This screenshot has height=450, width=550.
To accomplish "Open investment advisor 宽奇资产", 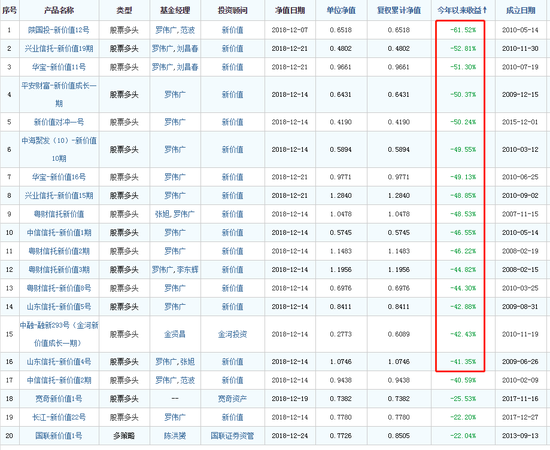I will coord(232,399).
